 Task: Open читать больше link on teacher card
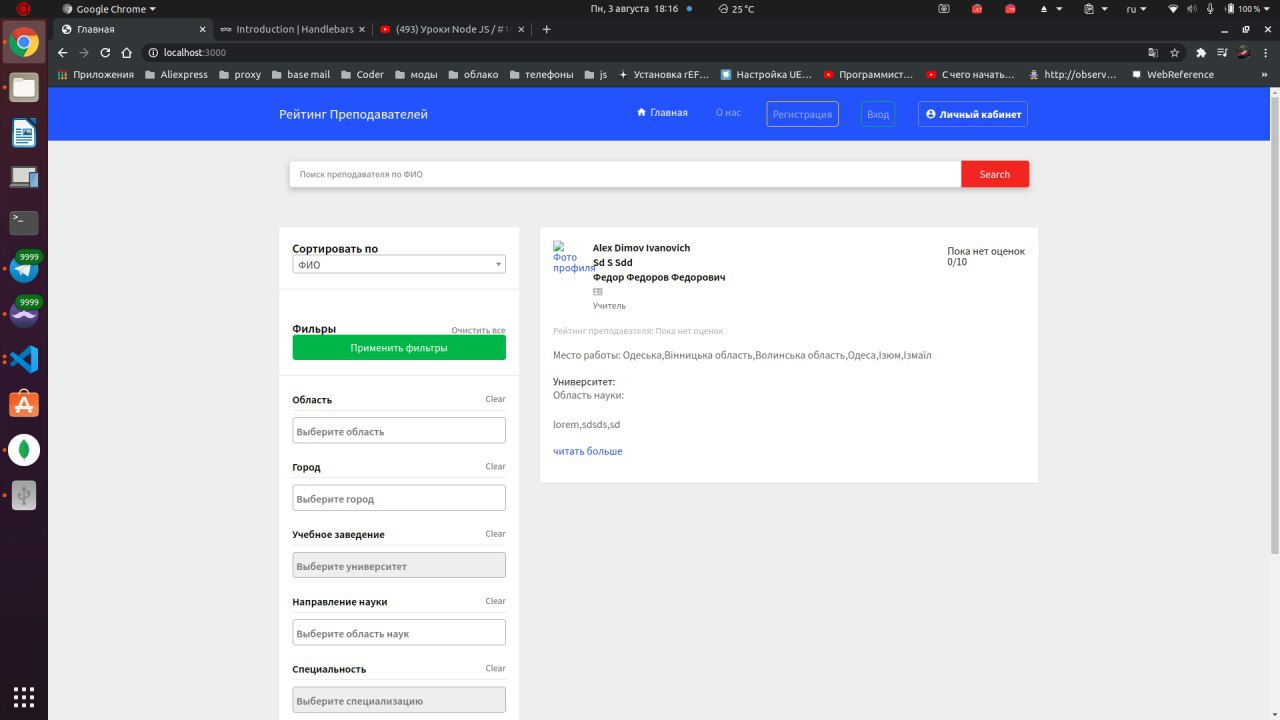[587, 451]
